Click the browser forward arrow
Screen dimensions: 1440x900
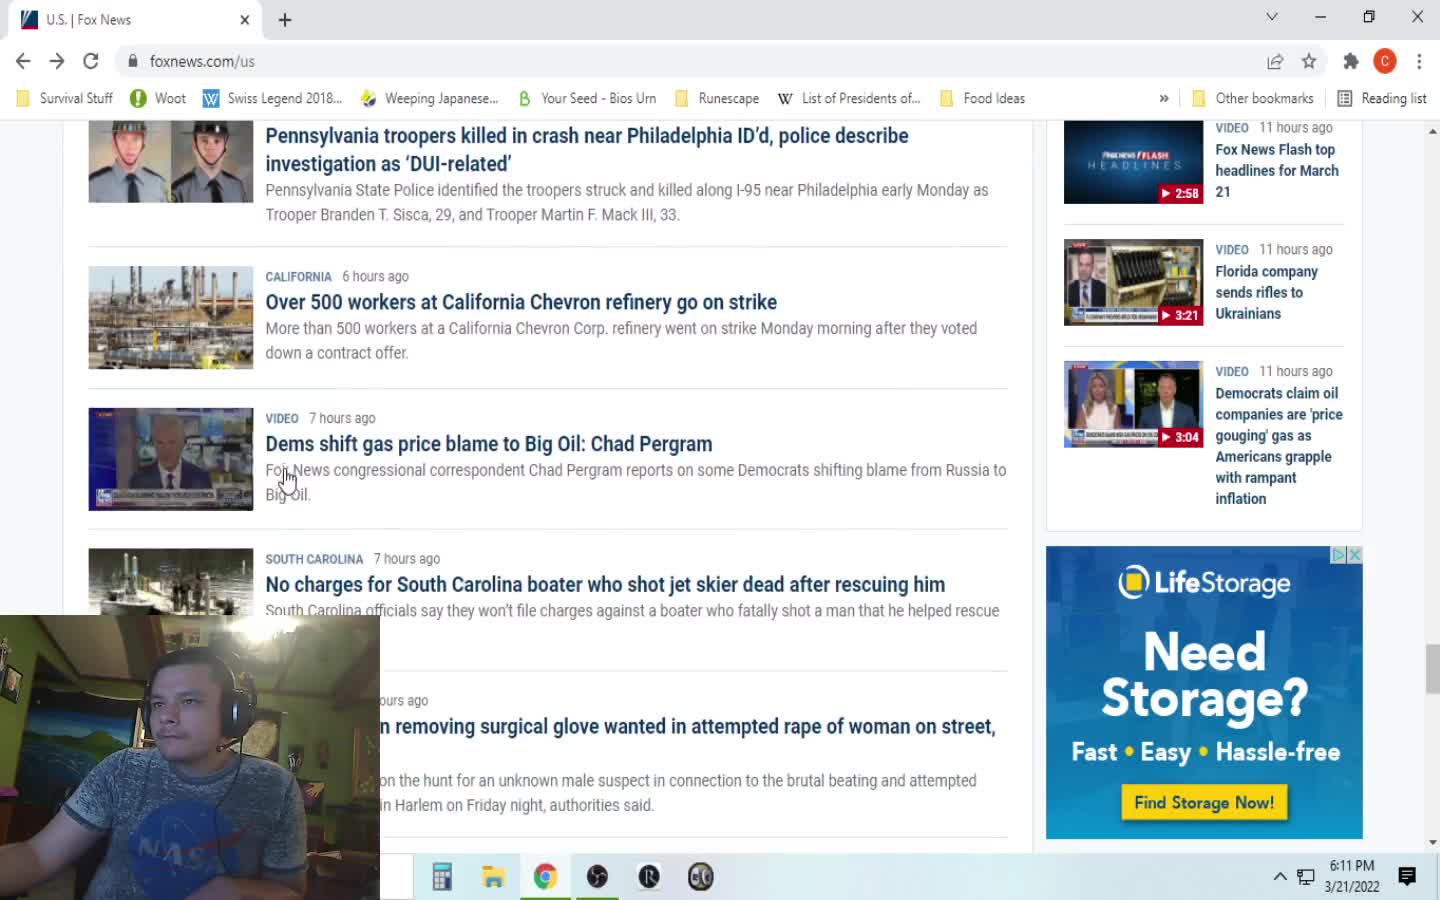[57, 61]
